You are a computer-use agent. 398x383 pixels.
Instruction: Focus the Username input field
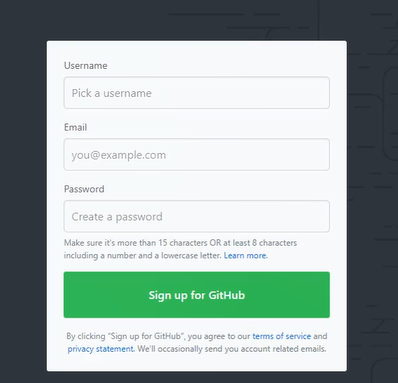(x=197, y=93)
